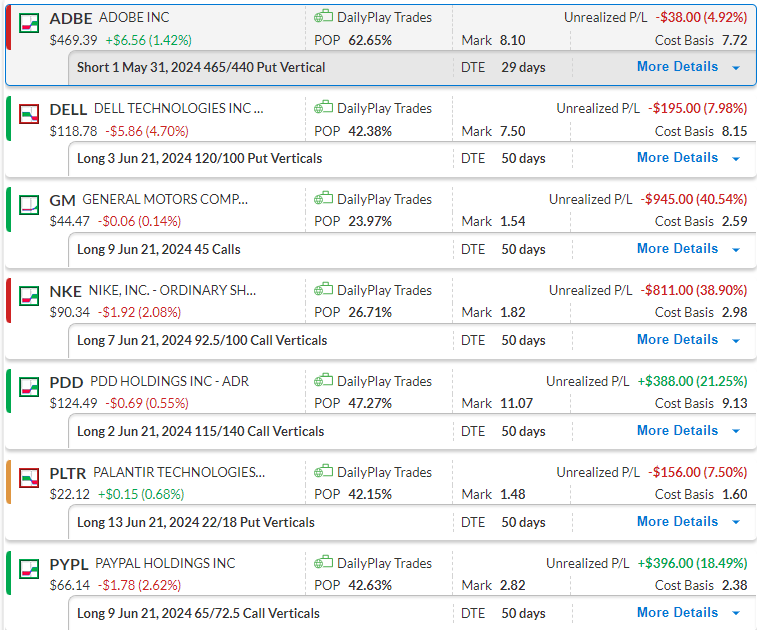Click More Details link for DELL put verticals

click(677, 157)
